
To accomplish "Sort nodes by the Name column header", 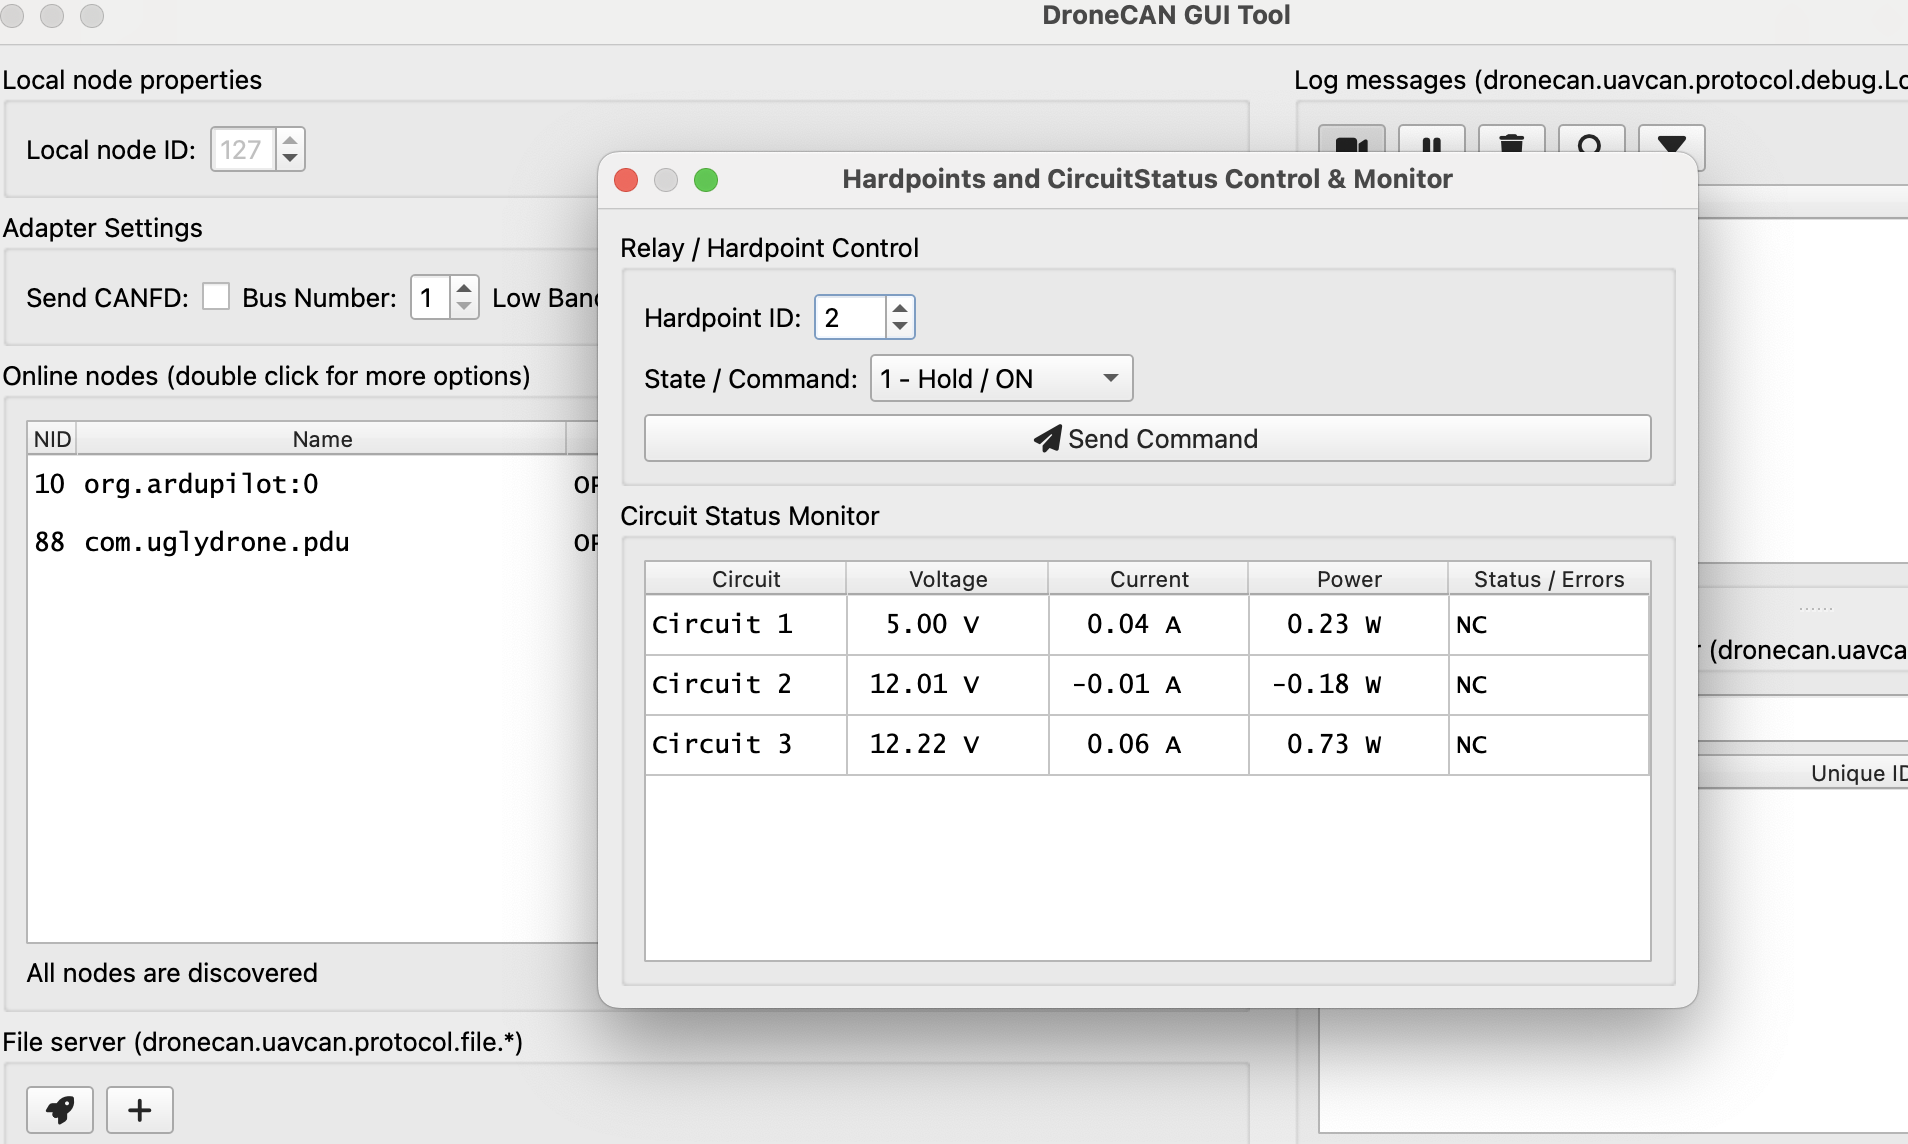I will [x=322, y=439].
